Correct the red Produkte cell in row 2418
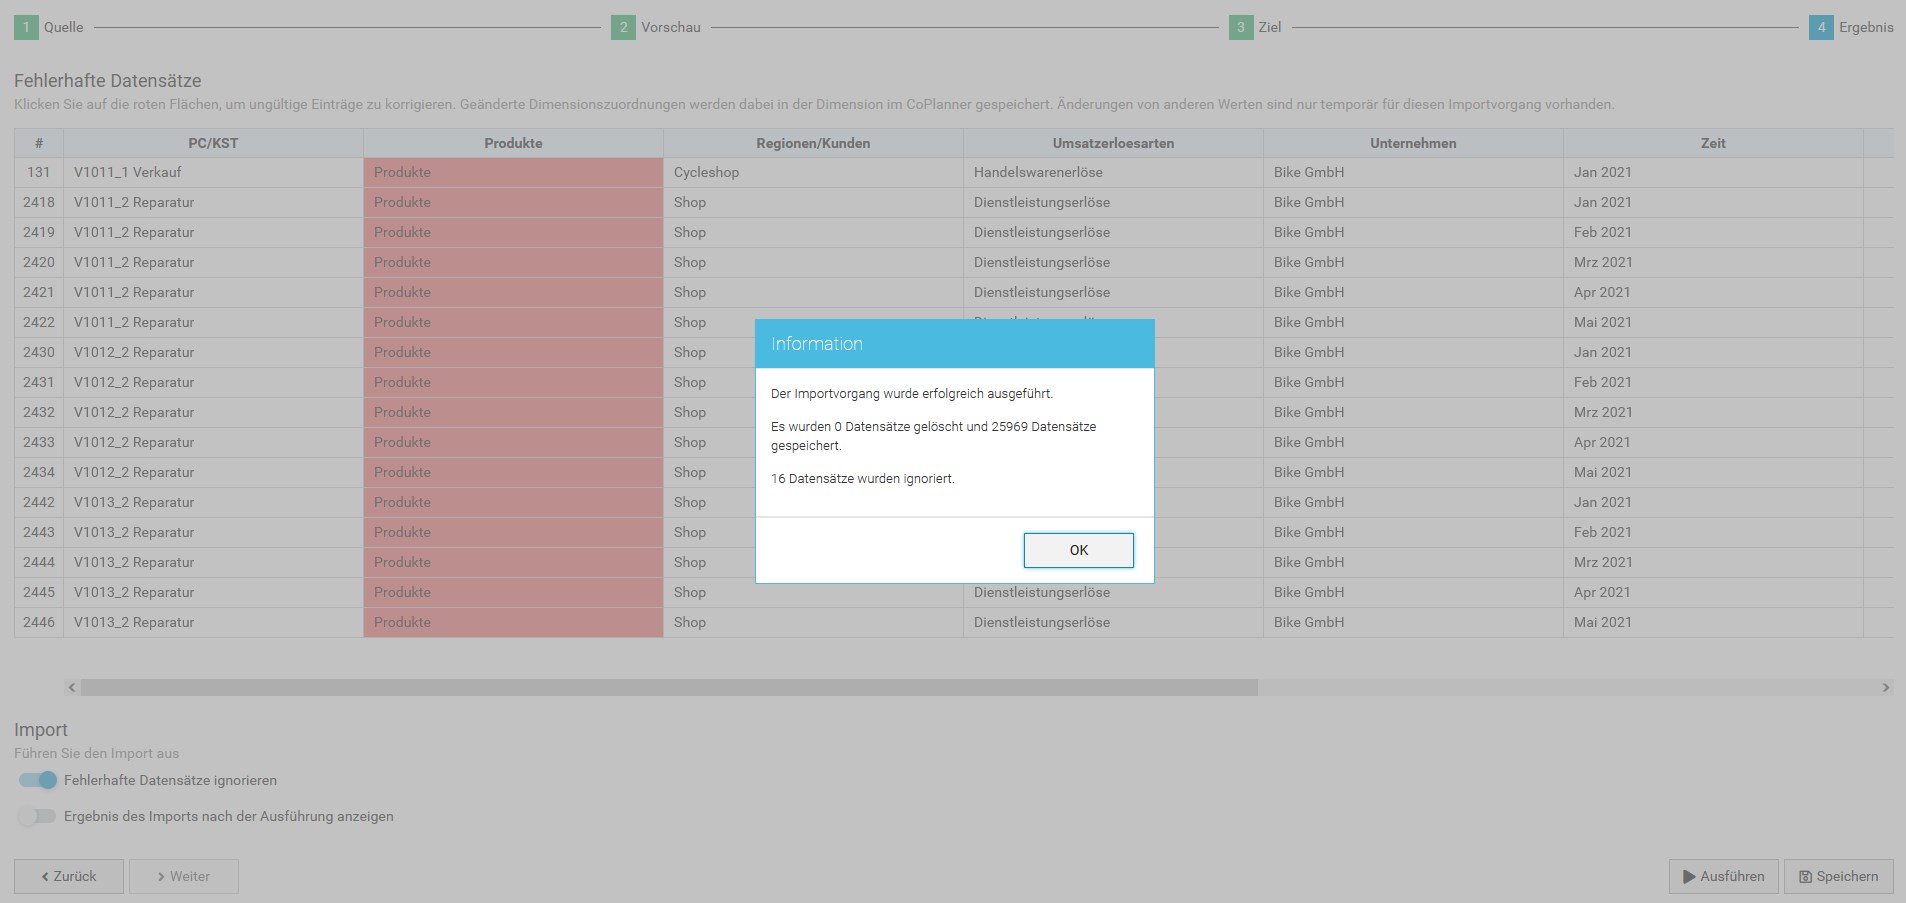Screen dimensions: 1906x903 tap(513, 202)
